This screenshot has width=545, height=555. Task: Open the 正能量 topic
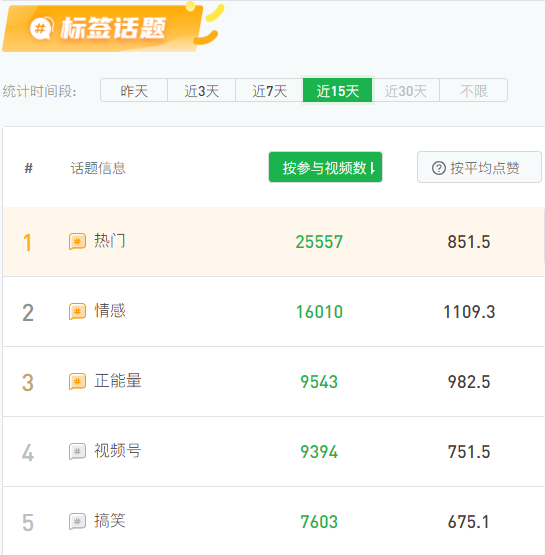click(118, 381)
